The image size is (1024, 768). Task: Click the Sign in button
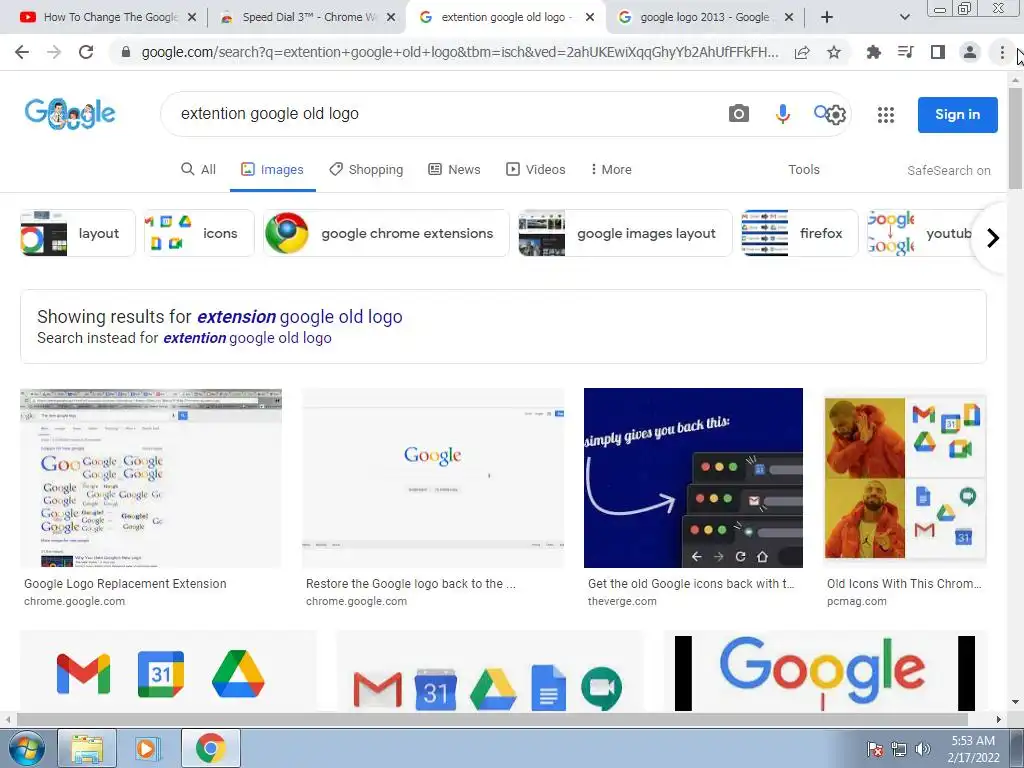click(x=957, y=114)
